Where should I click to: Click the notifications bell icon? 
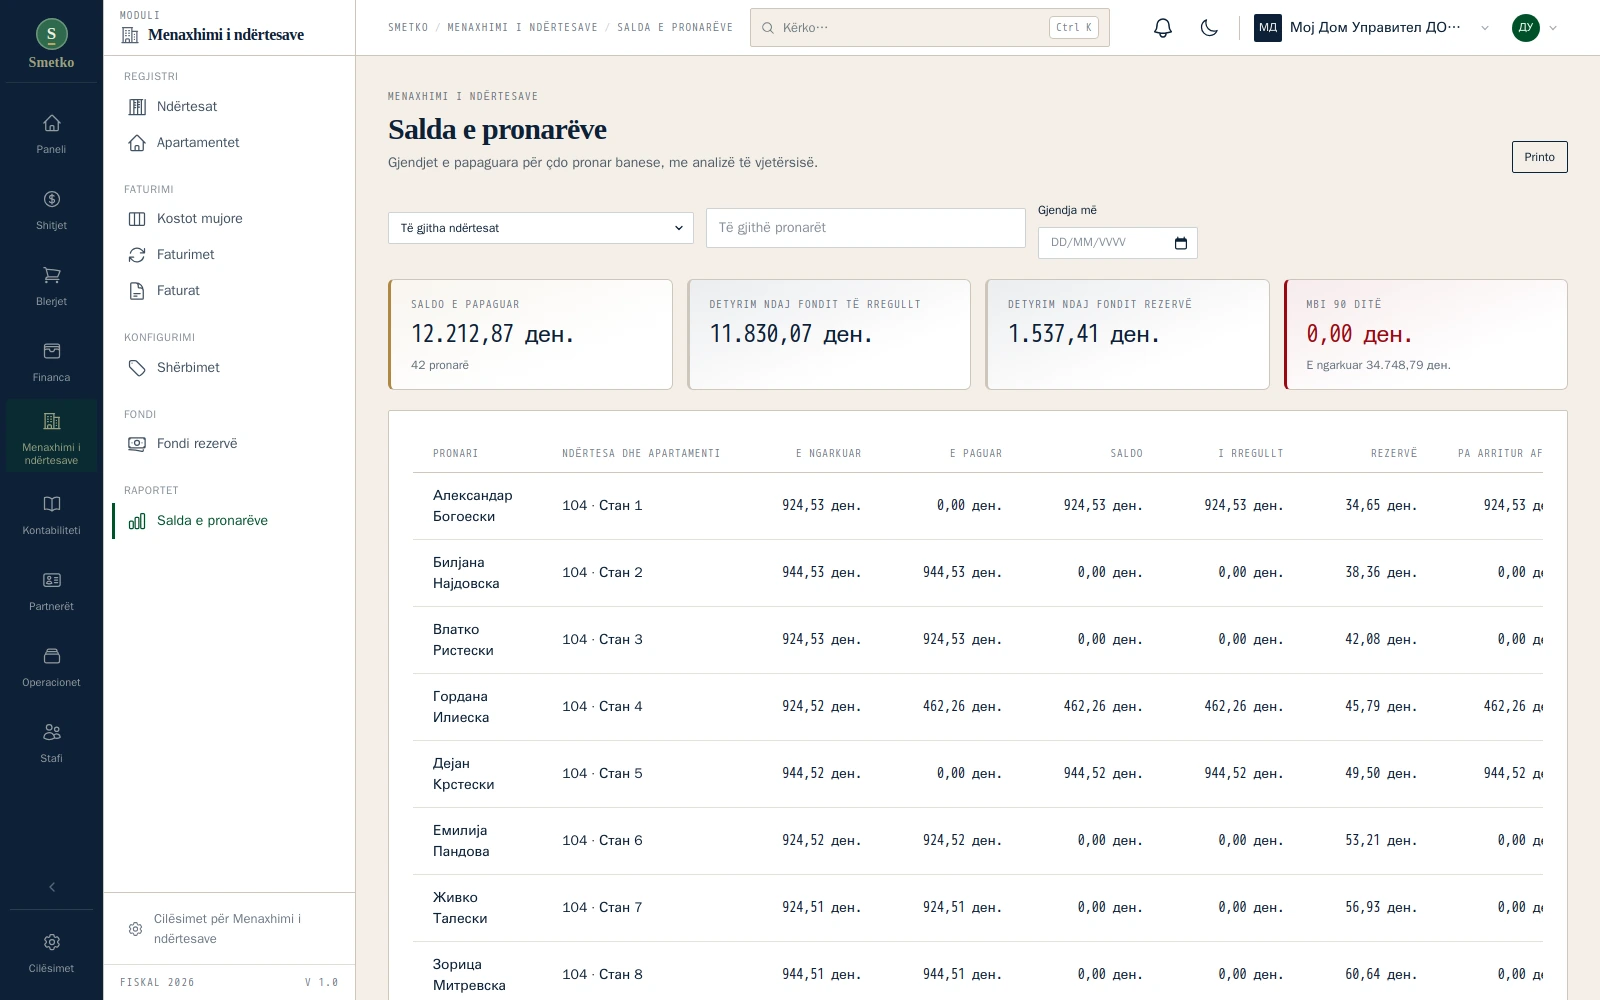[1162, 28]
